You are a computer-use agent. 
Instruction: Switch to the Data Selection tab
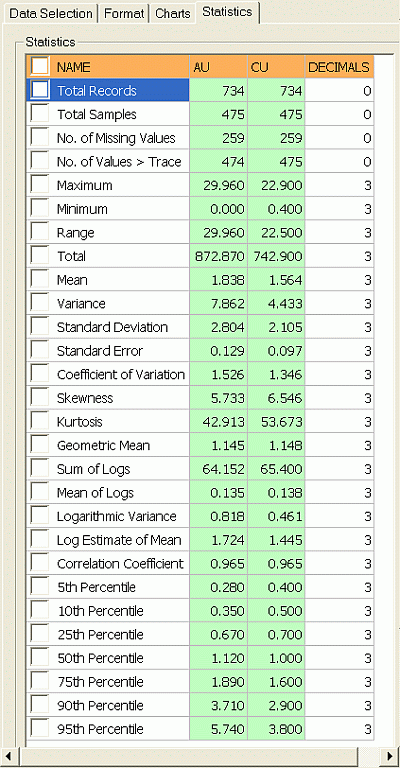pyautogui.click(x=50, y=14)
